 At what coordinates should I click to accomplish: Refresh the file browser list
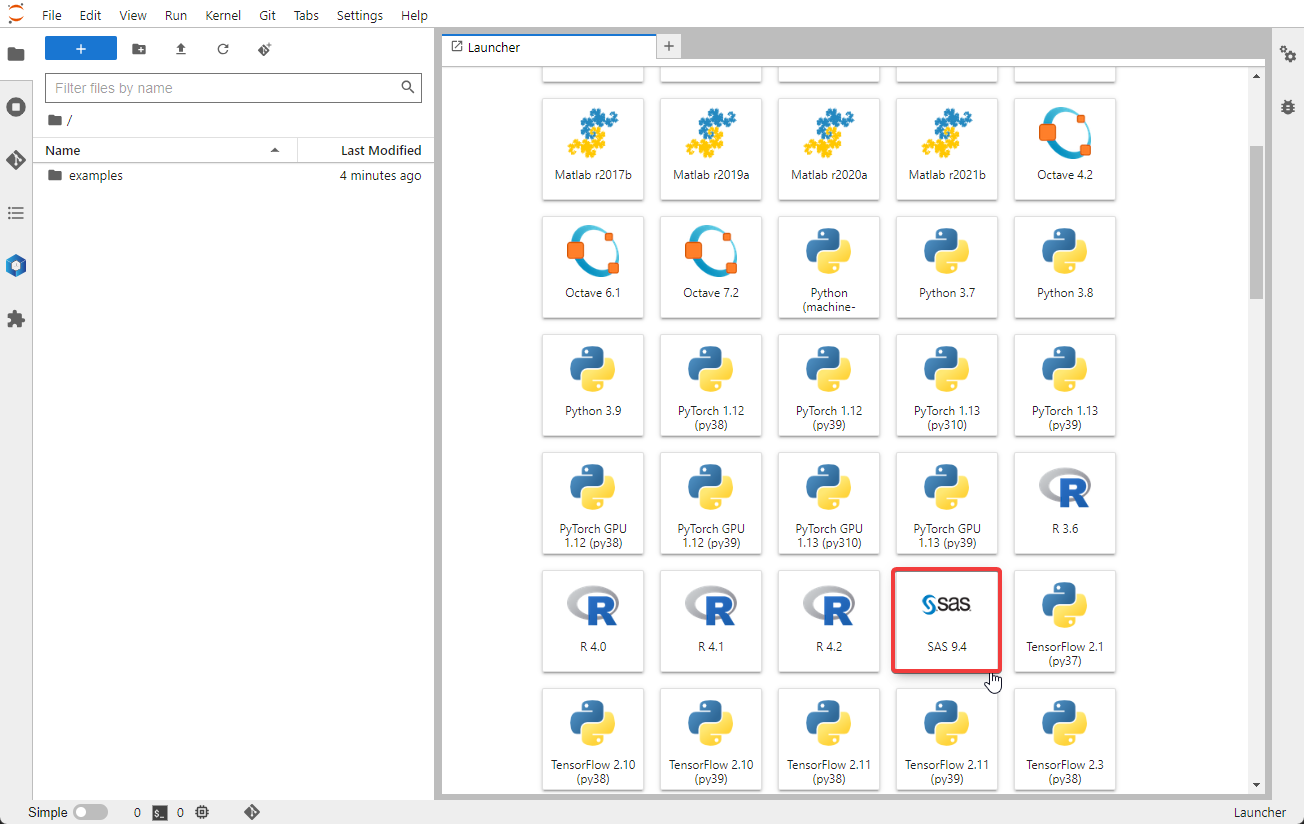(x=223, y=49)
